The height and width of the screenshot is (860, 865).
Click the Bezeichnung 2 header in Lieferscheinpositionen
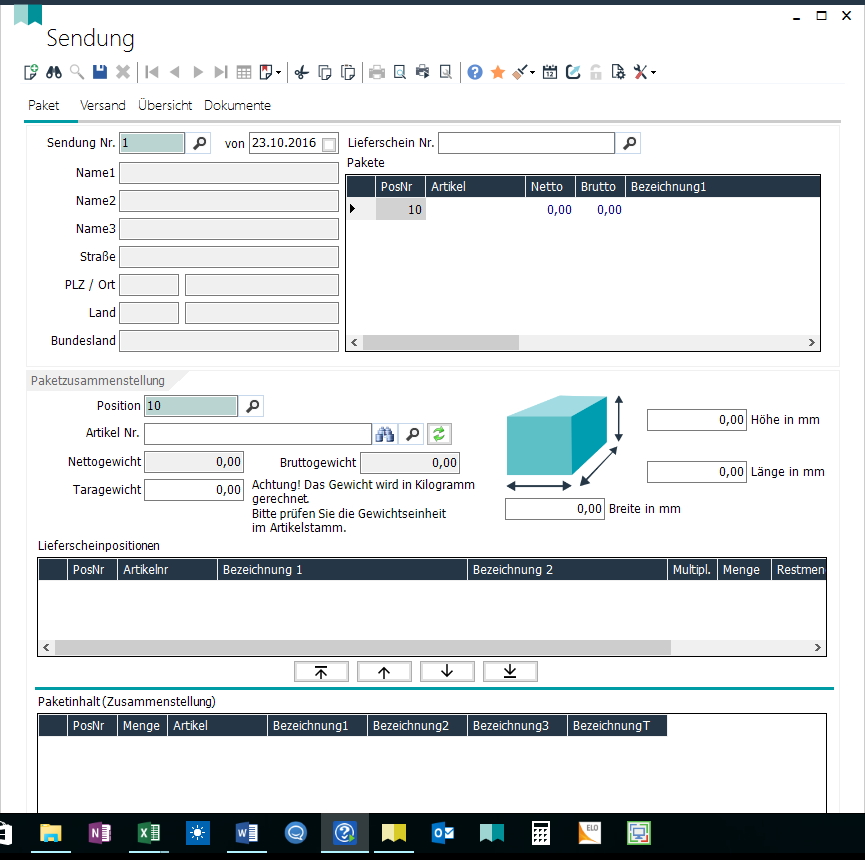pyautogui.click(x=567, y=570)
